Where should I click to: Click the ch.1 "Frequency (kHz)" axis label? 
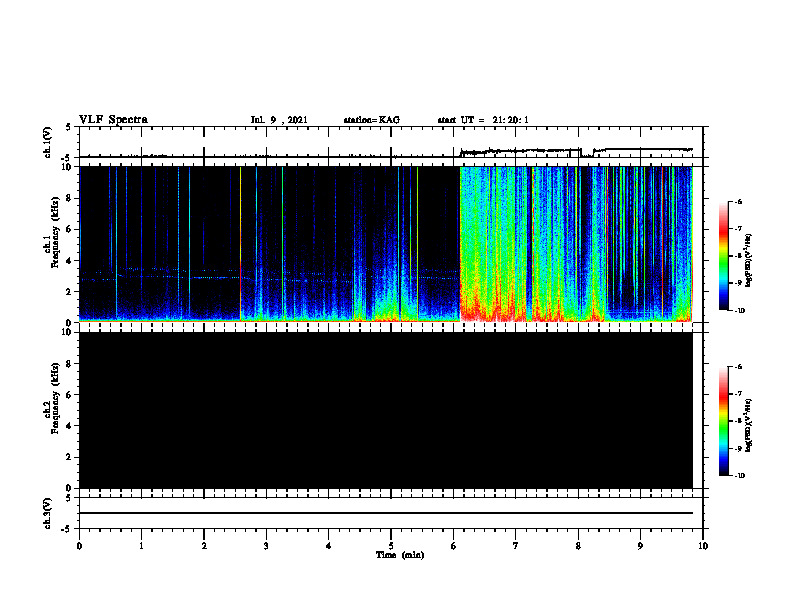(x=56, y=232)
